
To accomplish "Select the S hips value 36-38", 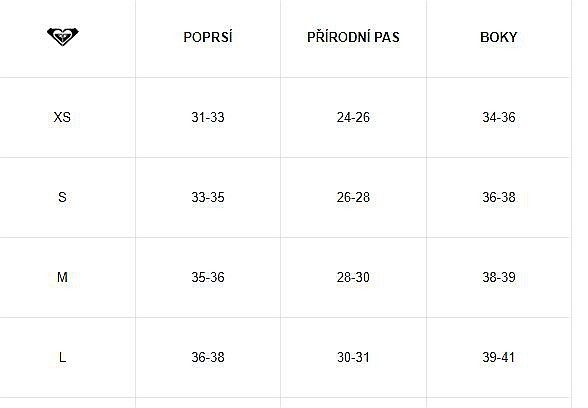I will coord(499,197).
